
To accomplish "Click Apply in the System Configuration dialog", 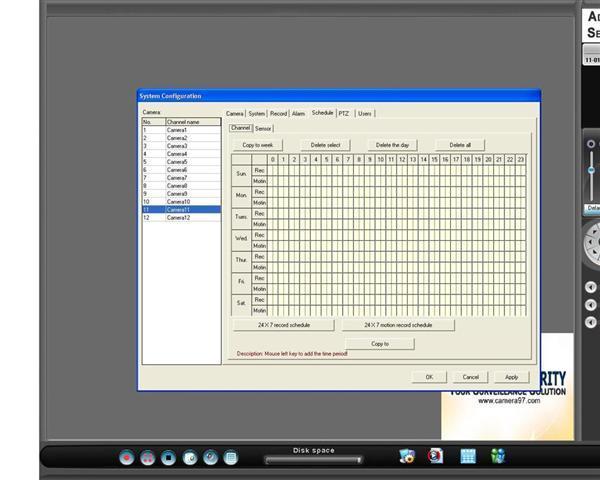I will 511,377.
